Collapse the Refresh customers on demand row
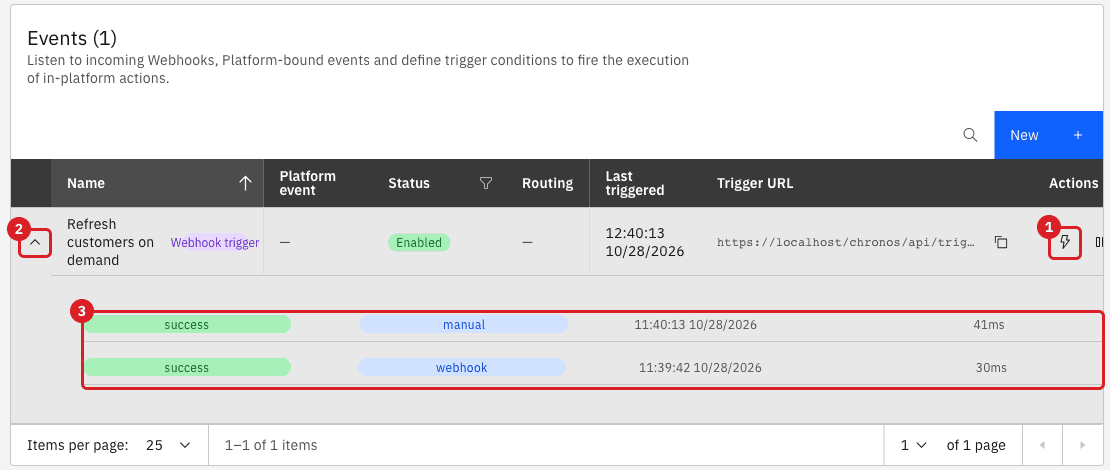Viewport: 1110px width, 470px height. pos(35,243)
